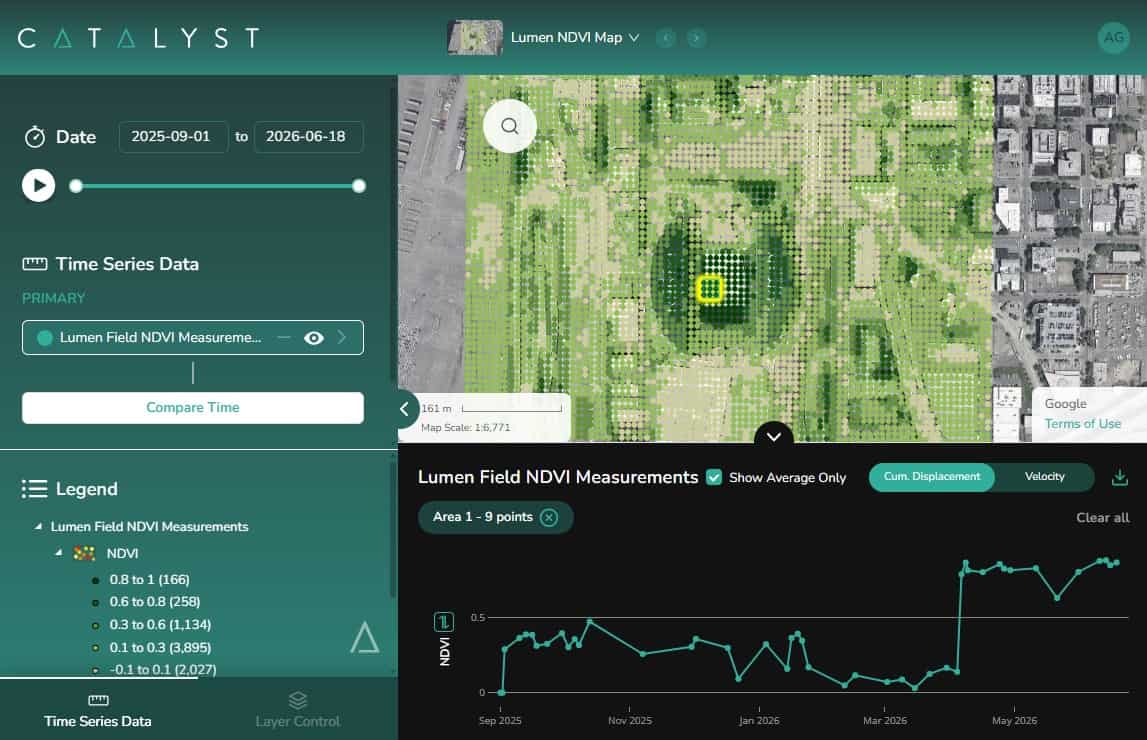Go to next map with right arrow

(x=696, y=37)
